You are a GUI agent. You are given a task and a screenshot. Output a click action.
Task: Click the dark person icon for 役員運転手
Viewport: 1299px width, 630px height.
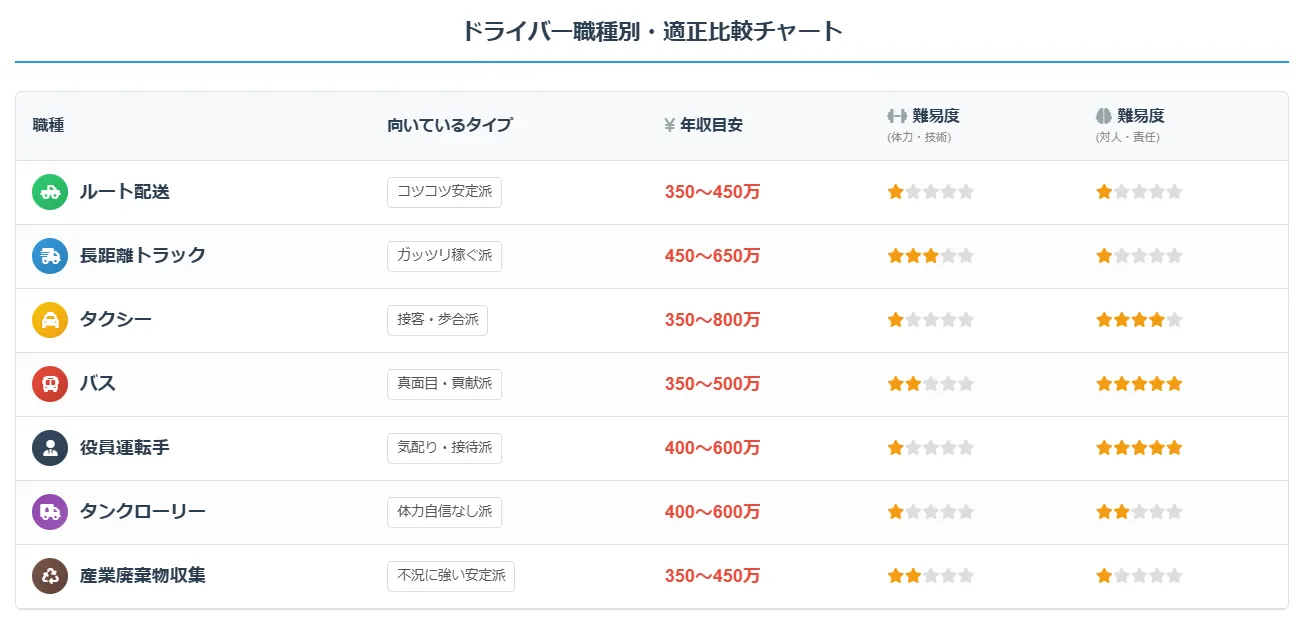tap(50, 448)
